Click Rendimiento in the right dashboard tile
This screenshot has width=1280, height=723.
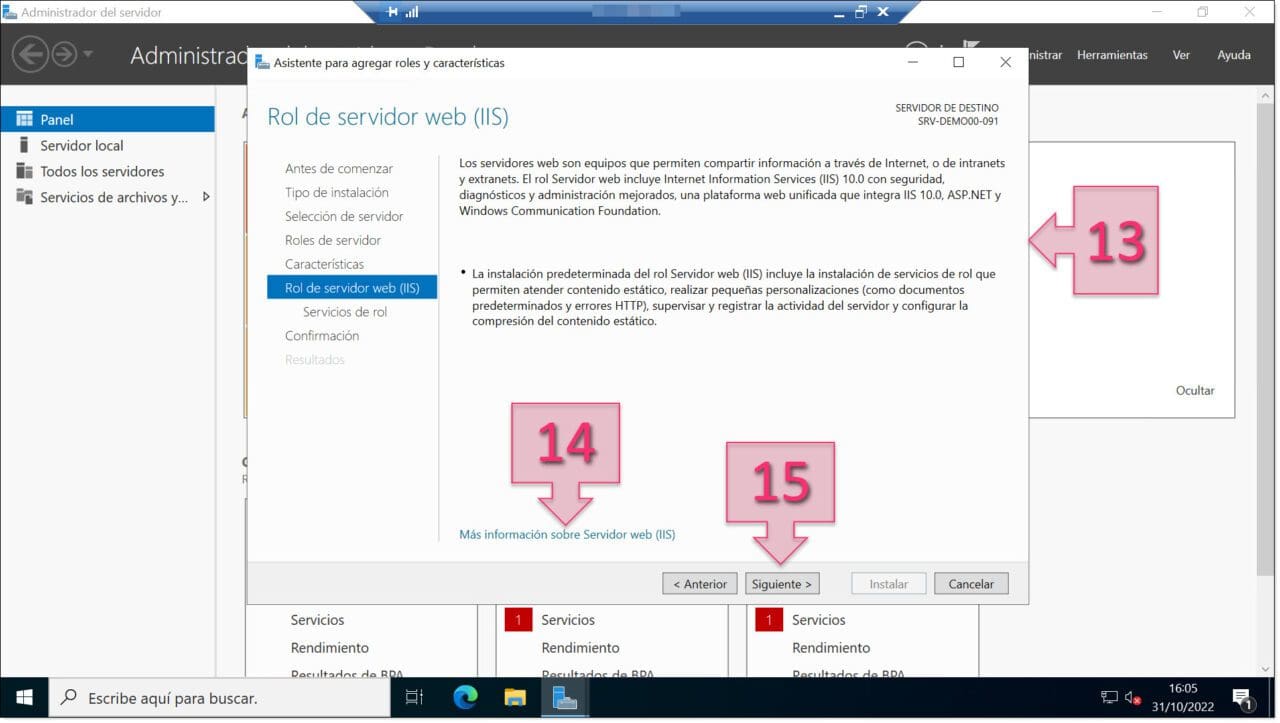(831, 648)
